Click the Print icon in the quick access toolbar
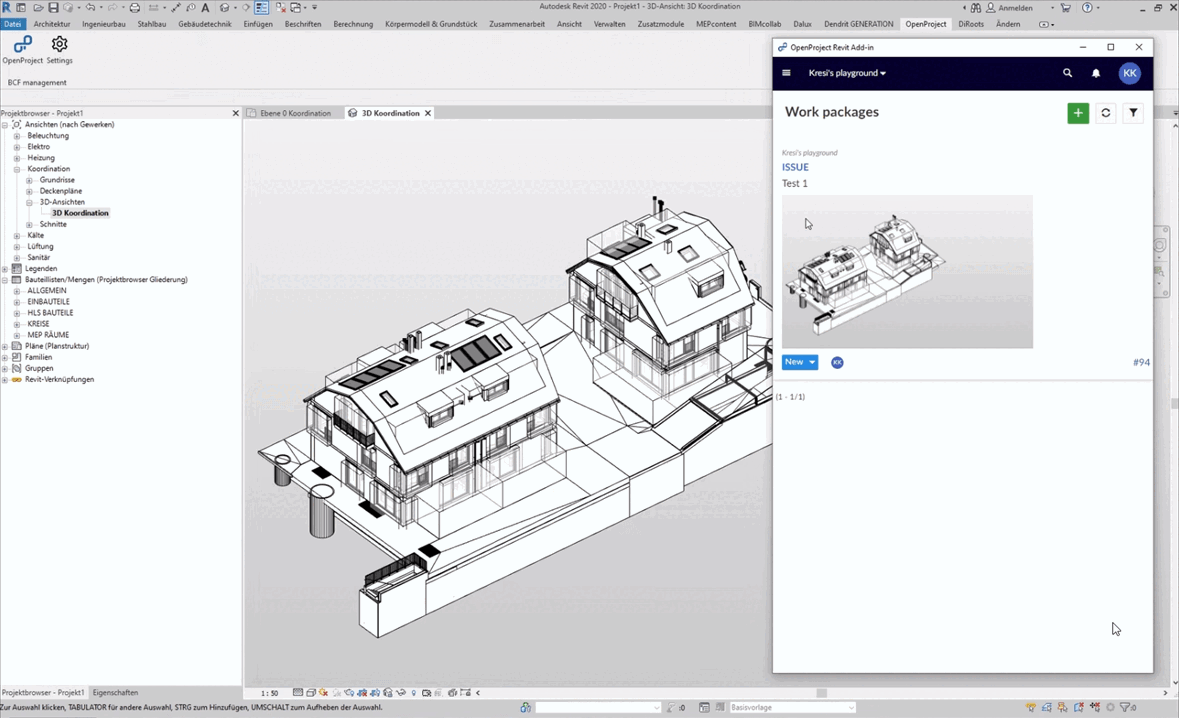The width and height of the screenshot is (1179, 718). pyautogui.click(x=133, y=7)
